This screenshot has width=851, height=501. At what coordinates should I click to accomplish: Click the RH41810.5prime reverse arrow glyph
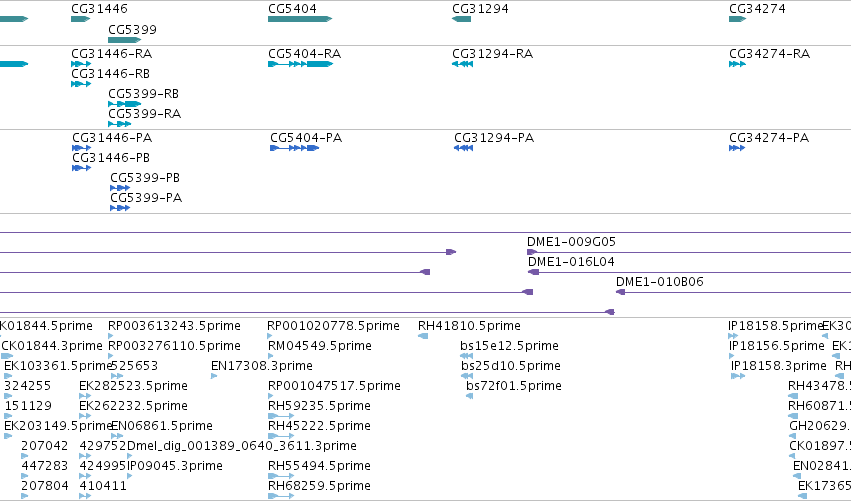(423, 337)
